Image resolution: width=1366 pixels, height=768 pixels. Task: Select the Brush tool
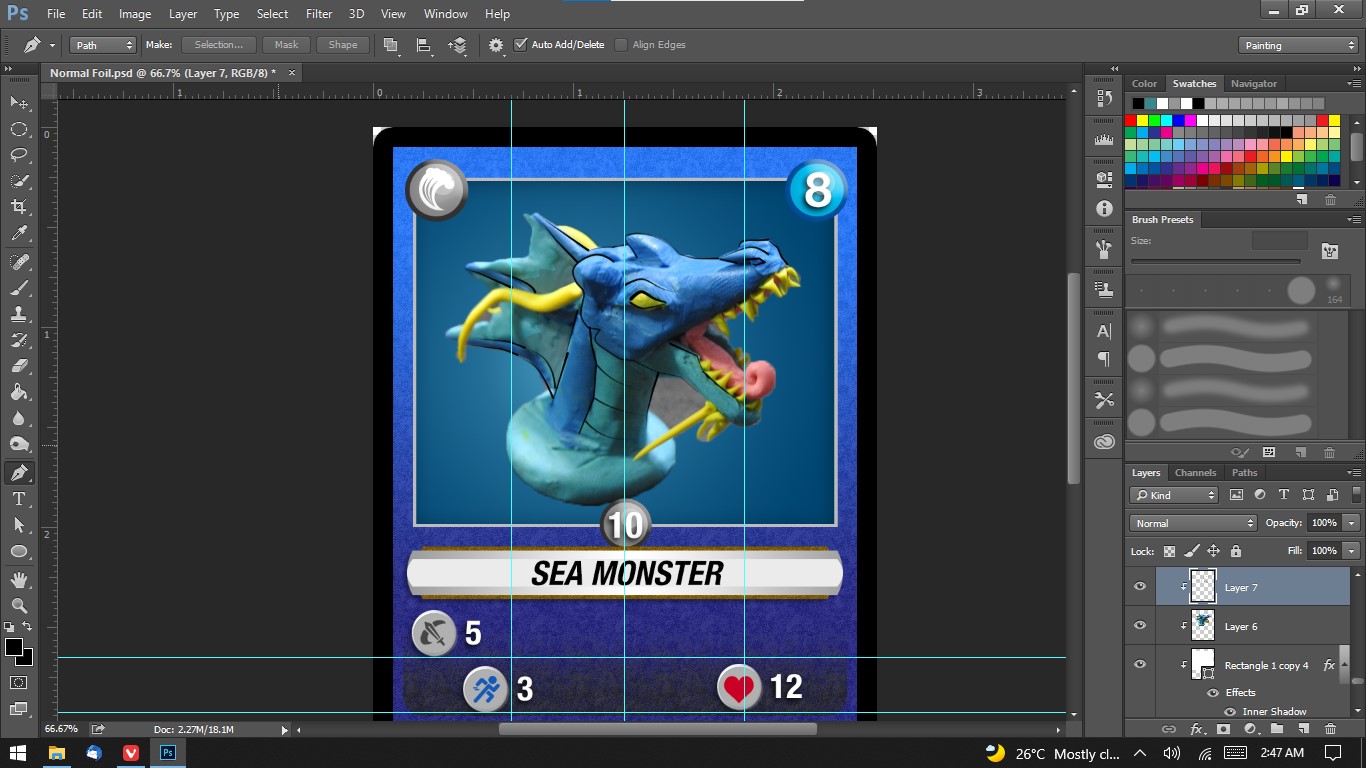click(19, 288)
